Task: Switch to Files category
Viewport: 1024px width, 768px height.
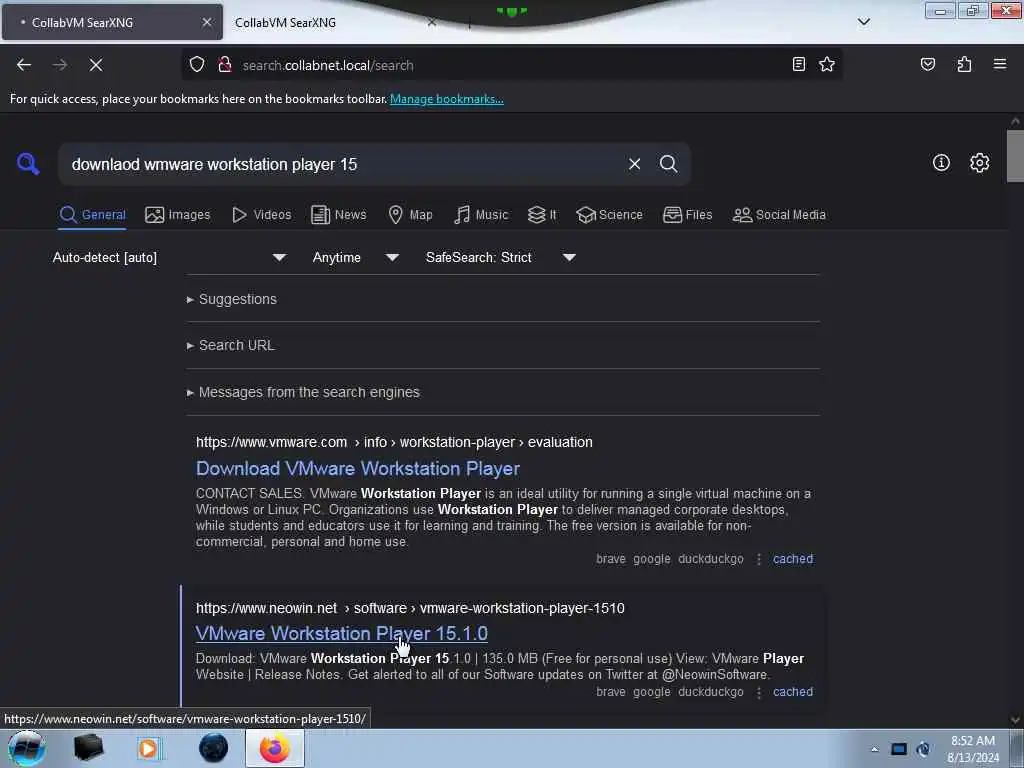Action: 688,214
